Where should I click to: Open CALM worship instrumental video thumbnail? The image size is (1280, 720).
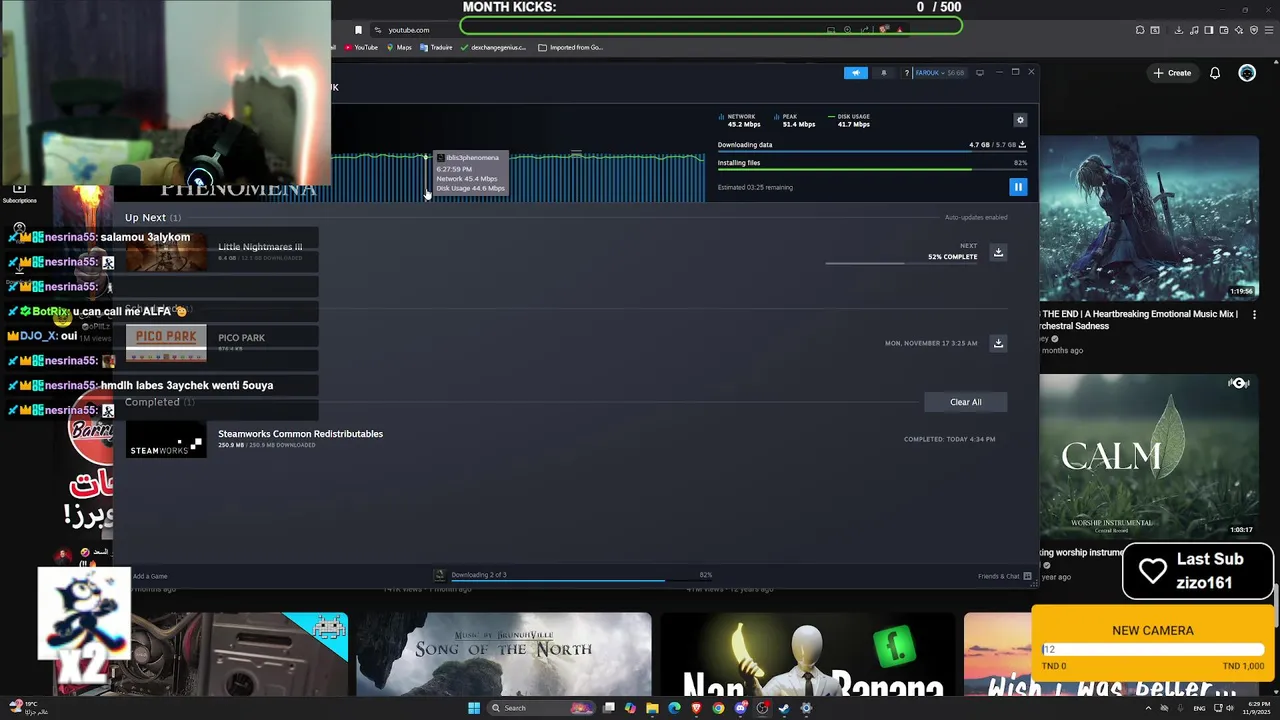(x=1149, y=456)
